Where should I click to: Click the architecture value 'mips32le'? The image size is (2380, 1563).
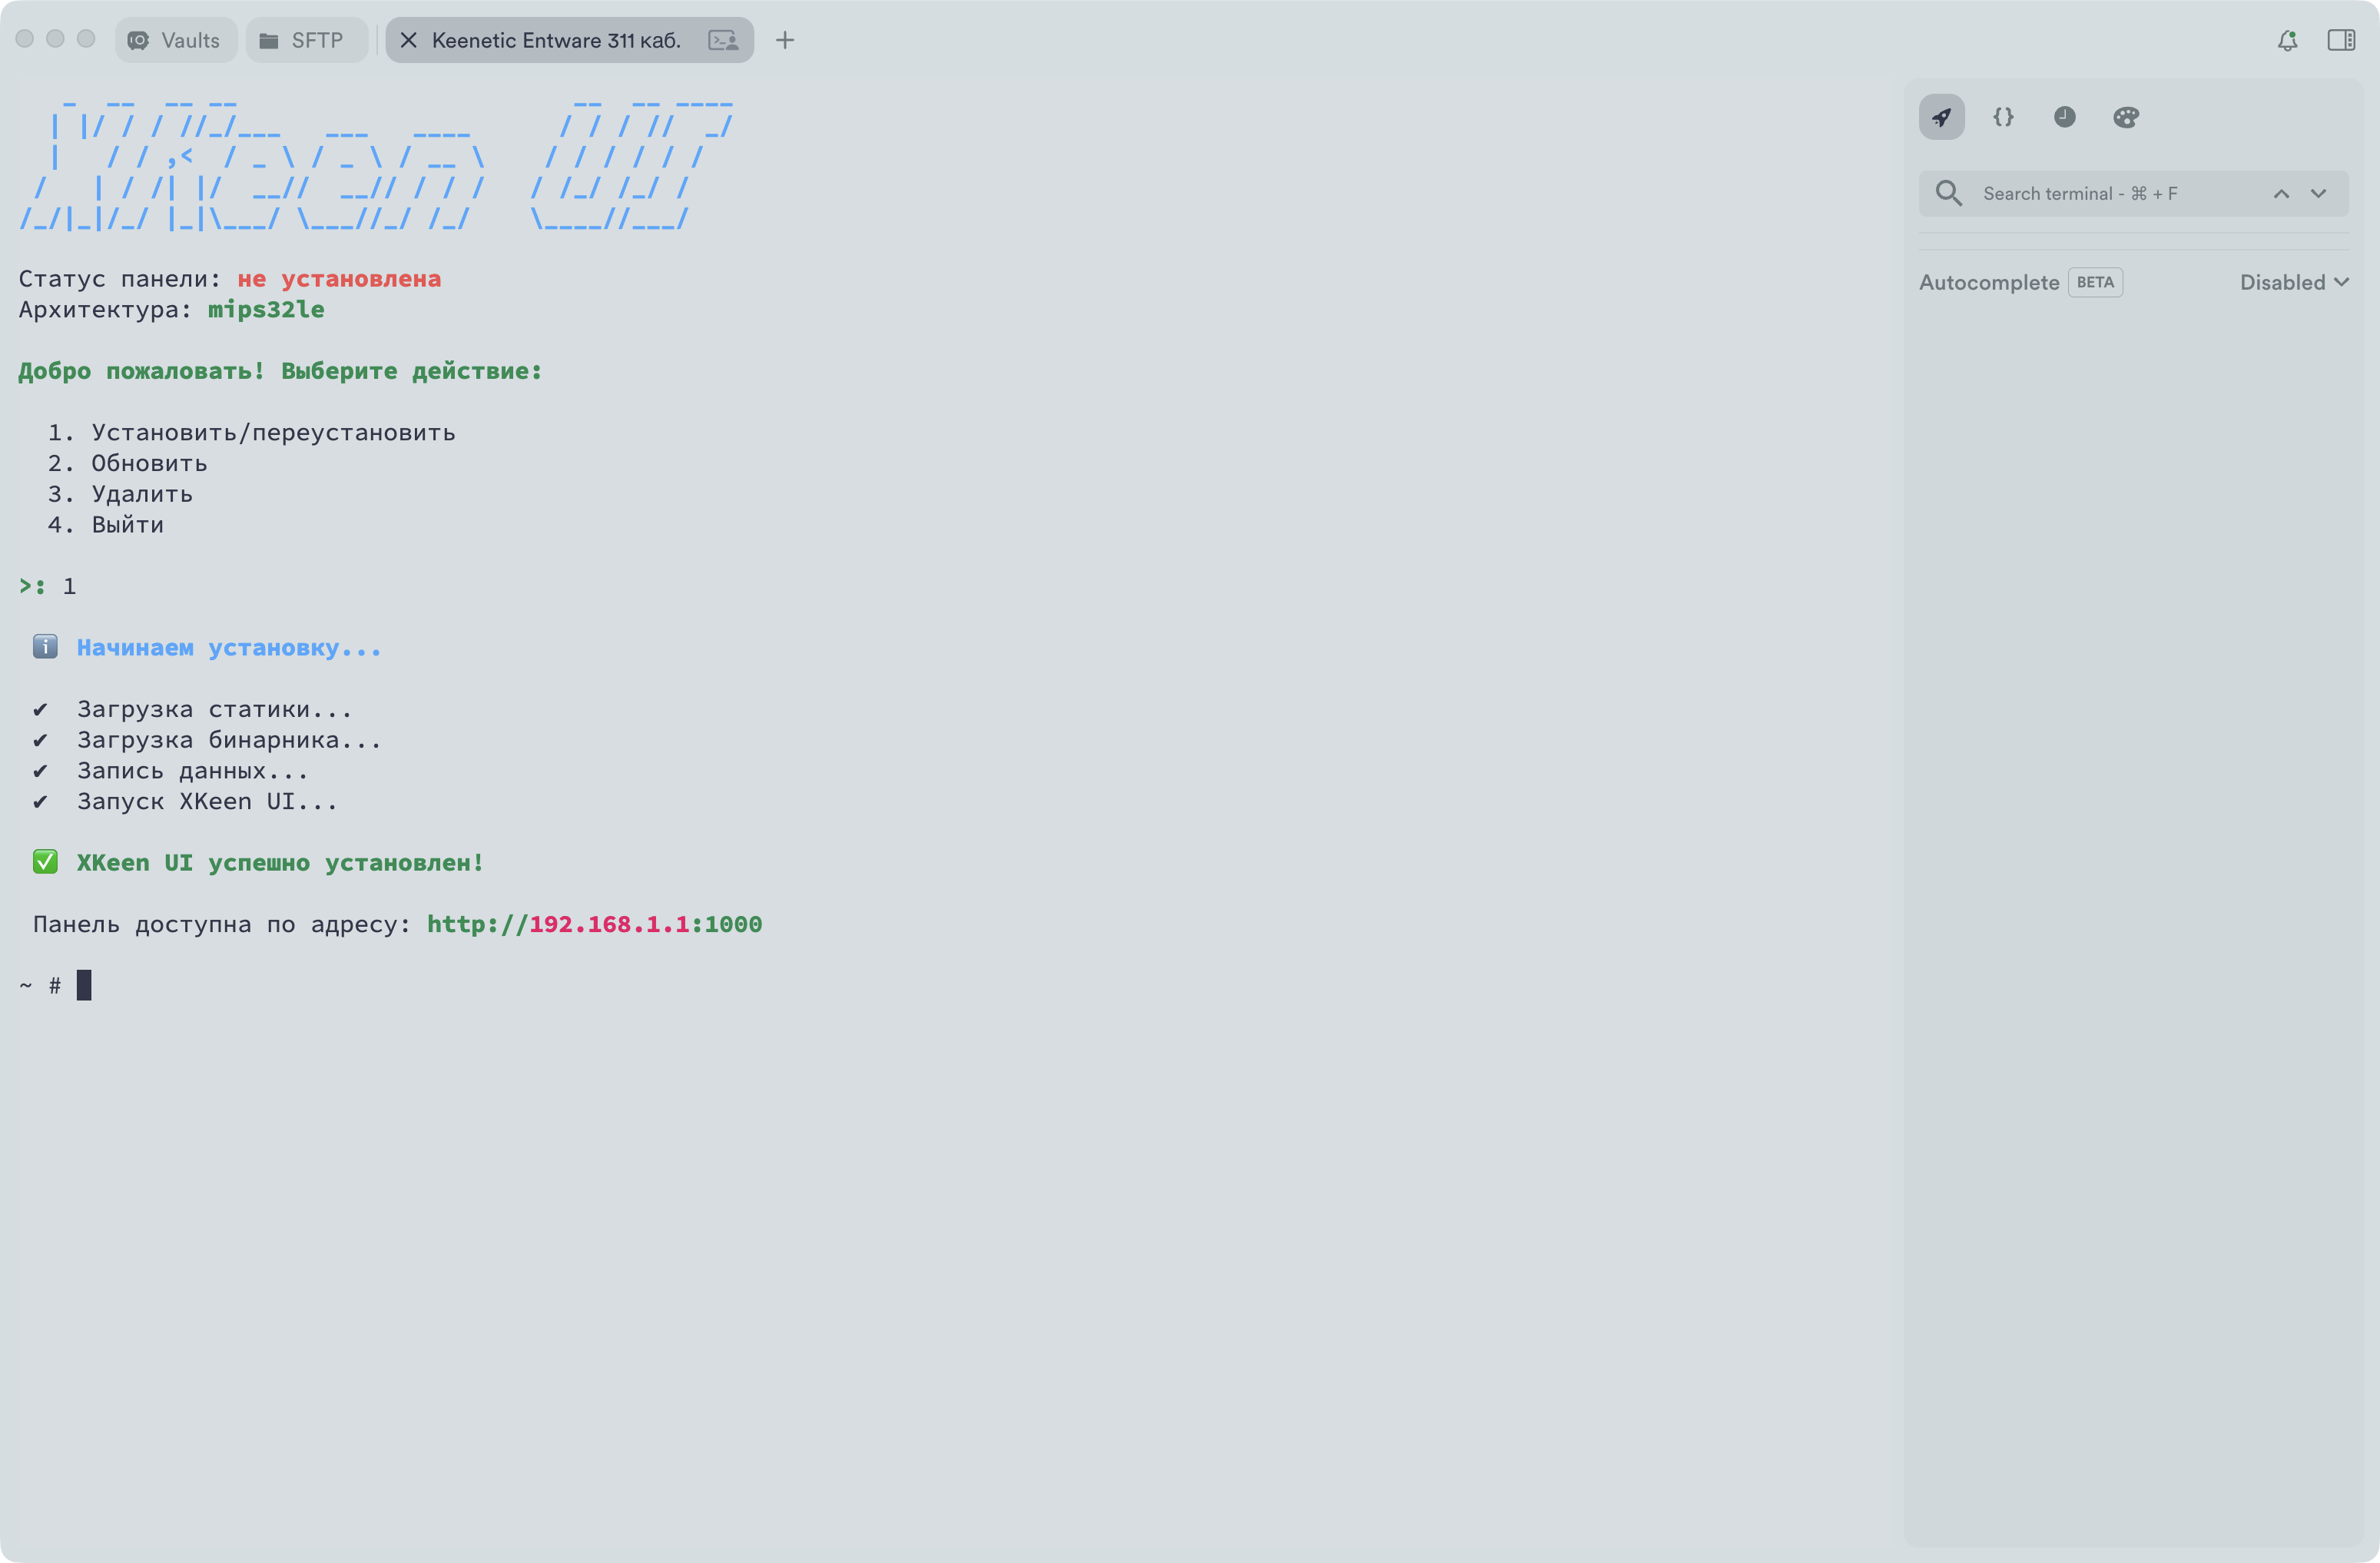click(x=266, y=310)
